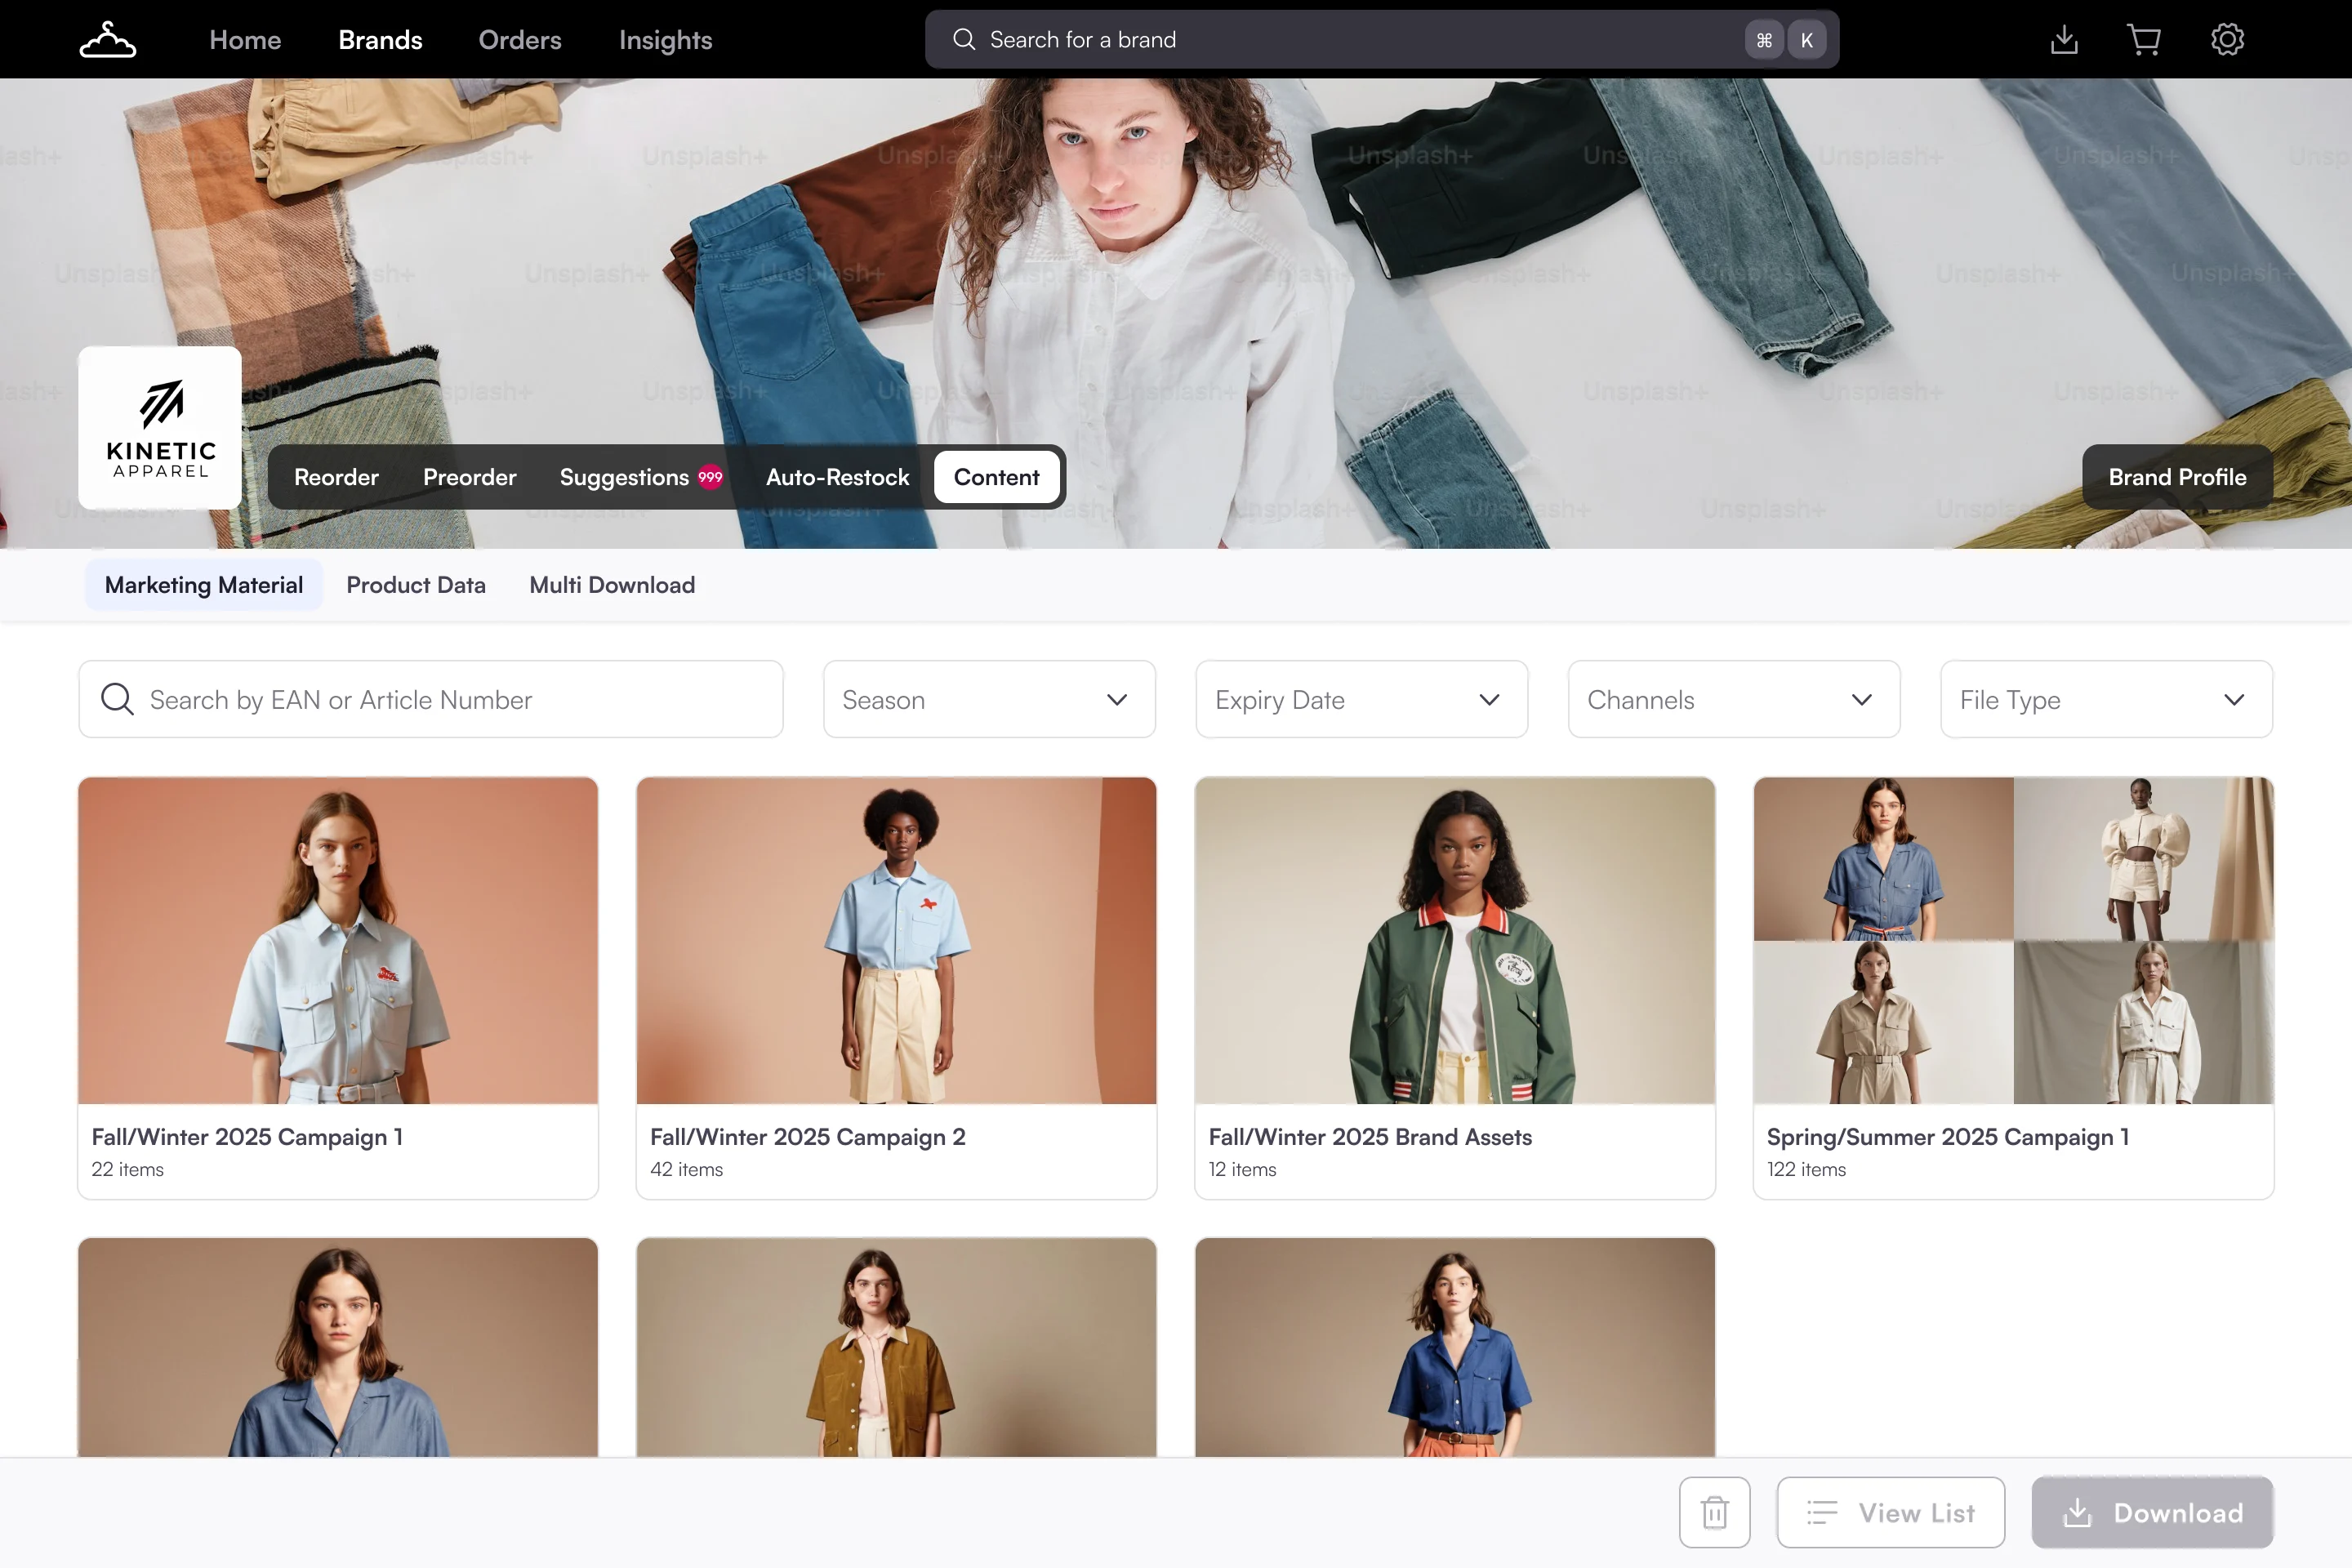Open the shopping cart icon
This screenshot has height=1568, width=2352.
coord(2144,40)
